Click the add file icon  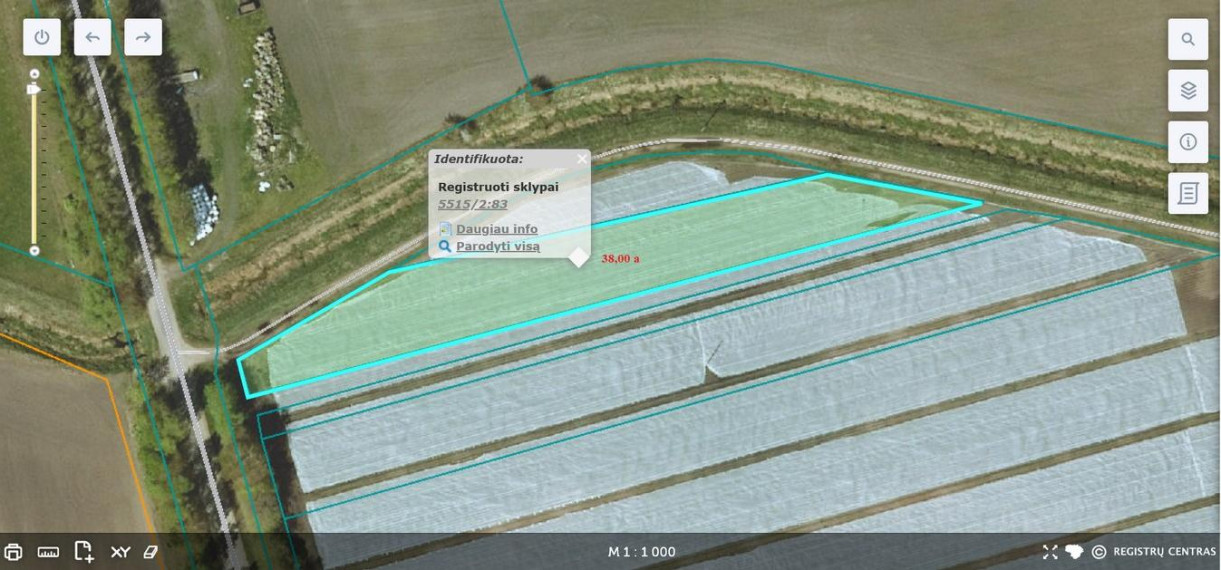pyautogui.click(x=84, y=551)
